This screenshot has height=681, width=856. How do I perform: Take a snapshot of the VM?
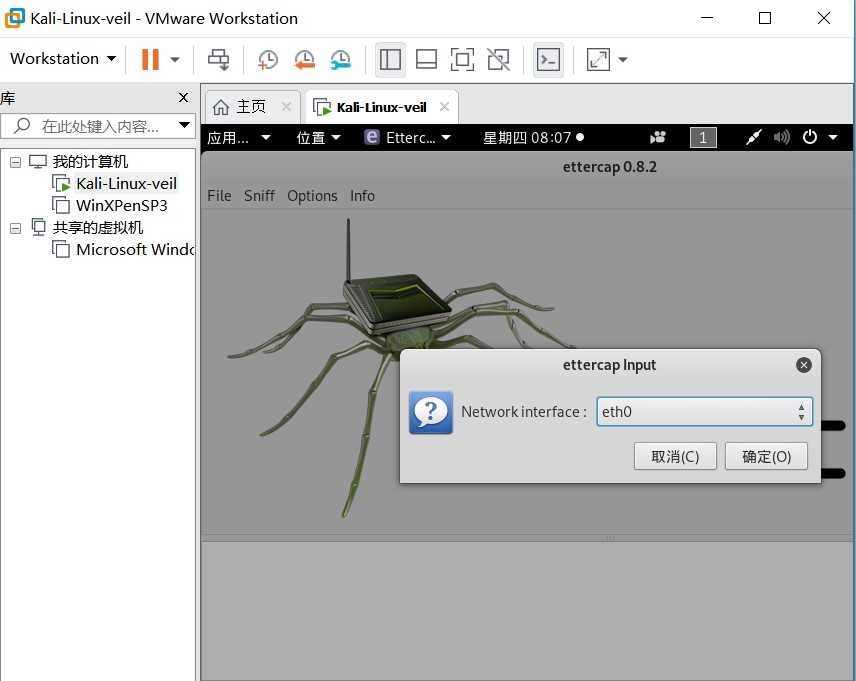pyautogui.click(x=268, y=59)
